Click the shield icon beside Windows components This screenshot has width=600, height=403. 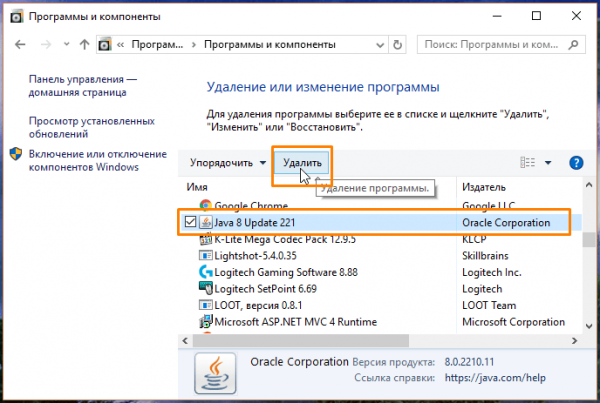coord(16,154)
